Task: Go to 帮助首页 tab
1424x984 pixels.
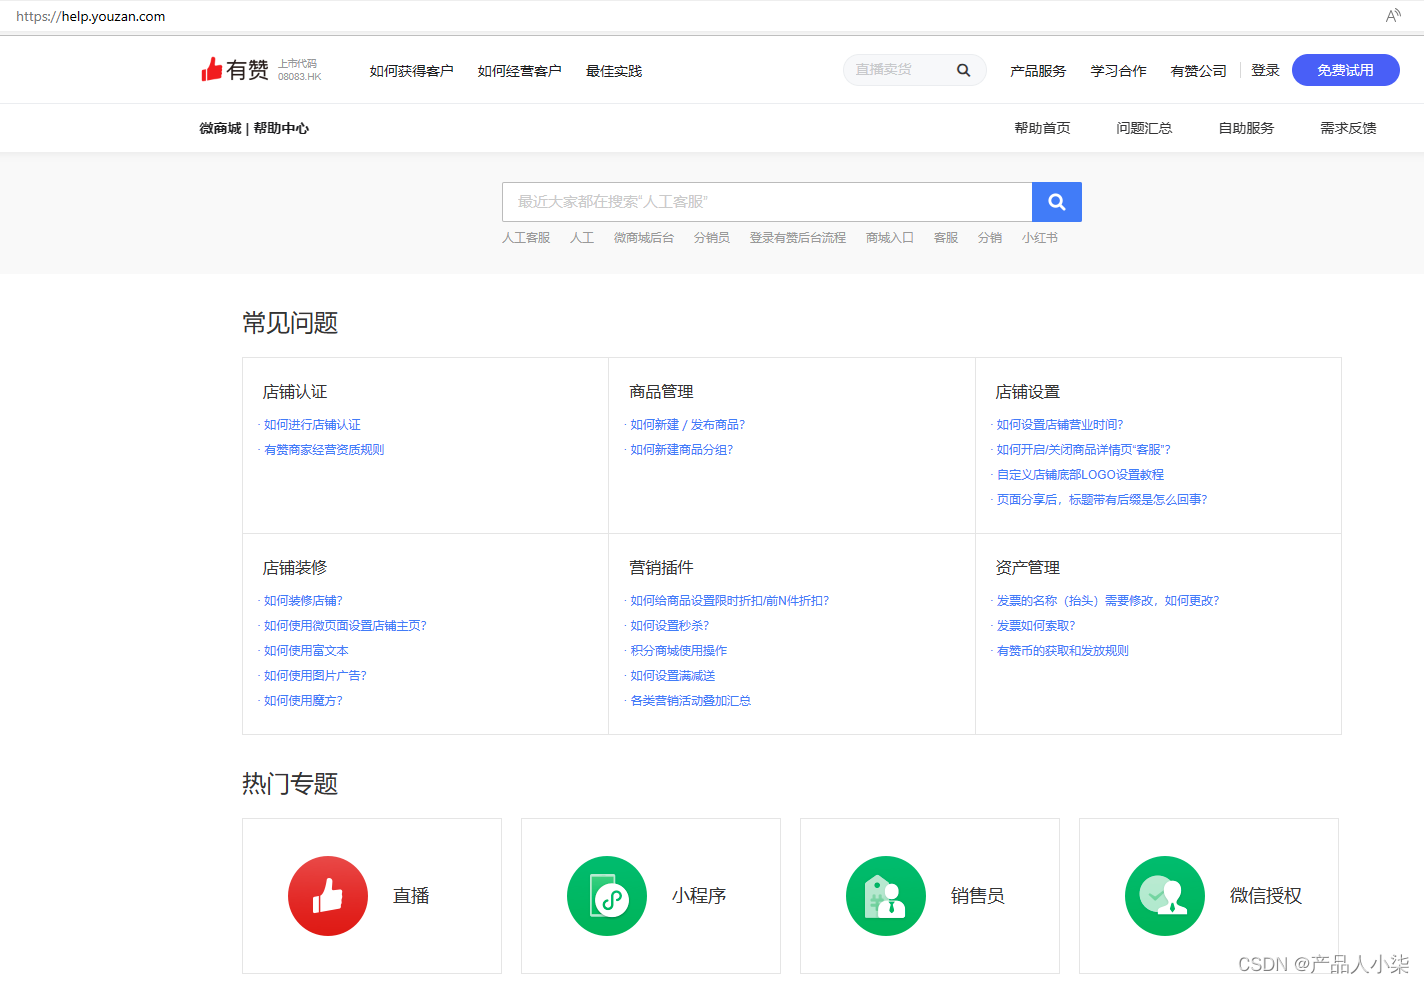Action: click(x=1042, y=128)
